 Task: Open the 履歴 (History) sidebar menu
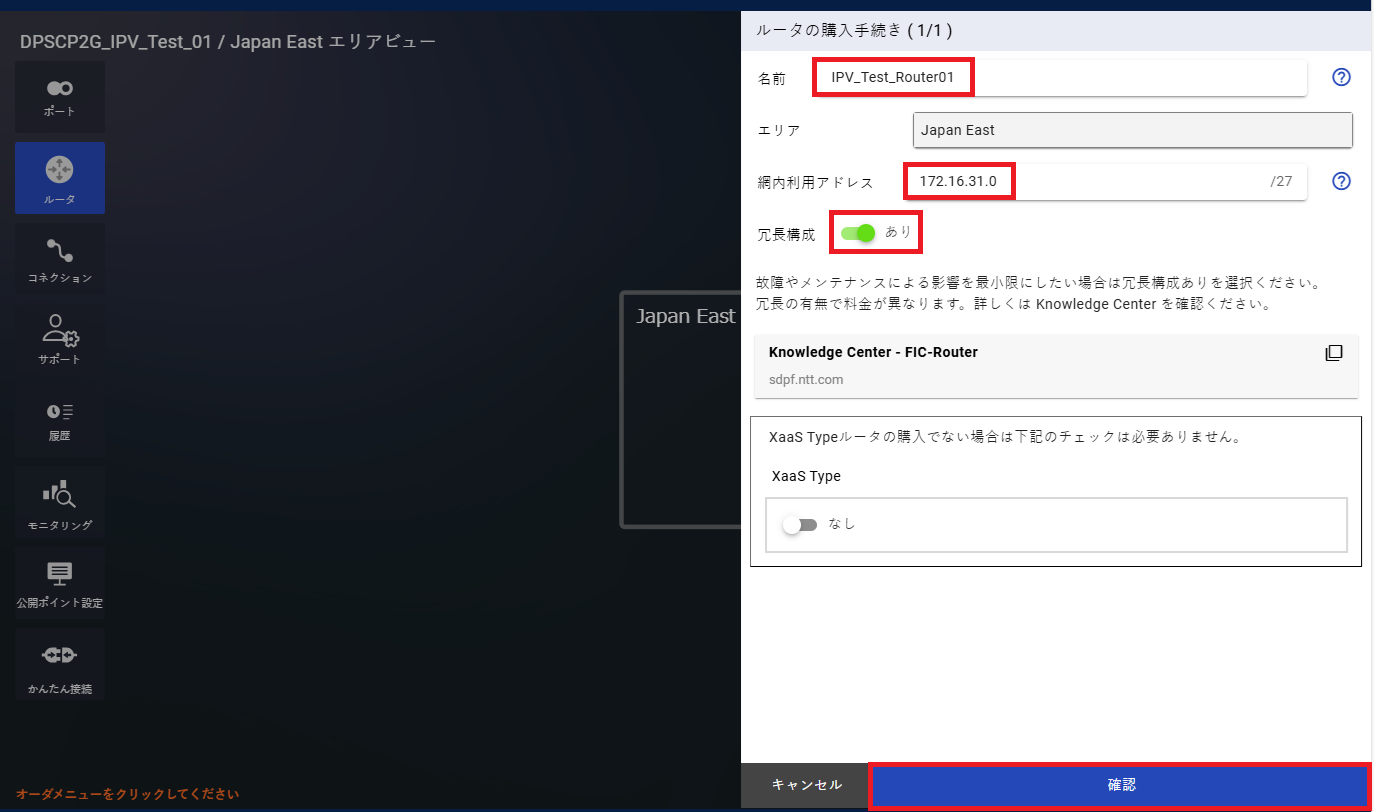click(x=60, y=421)
